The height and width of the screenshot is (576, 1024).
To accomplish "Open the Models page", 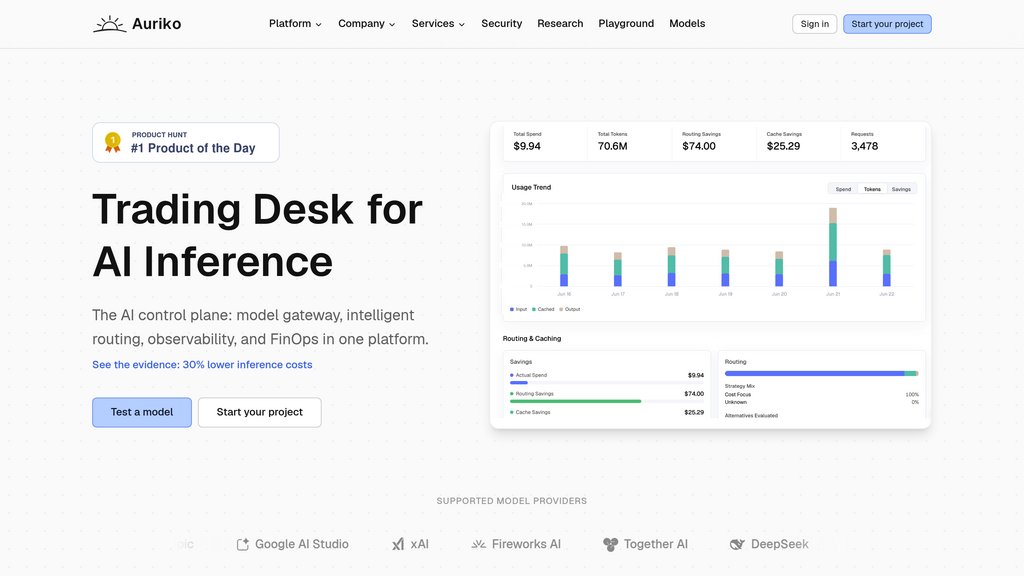I will 687,24.
